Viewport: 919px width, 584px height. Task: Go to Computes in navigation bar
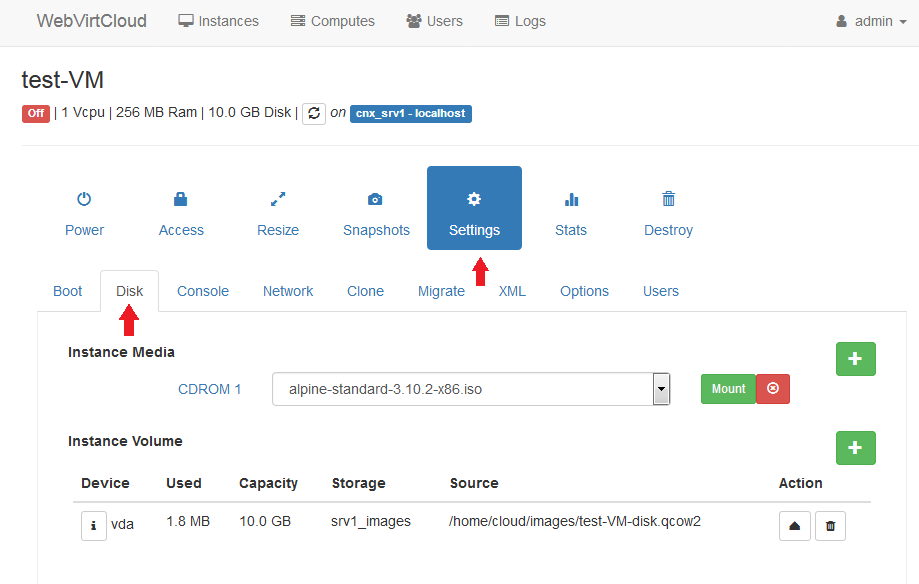(x=333, y=21)
